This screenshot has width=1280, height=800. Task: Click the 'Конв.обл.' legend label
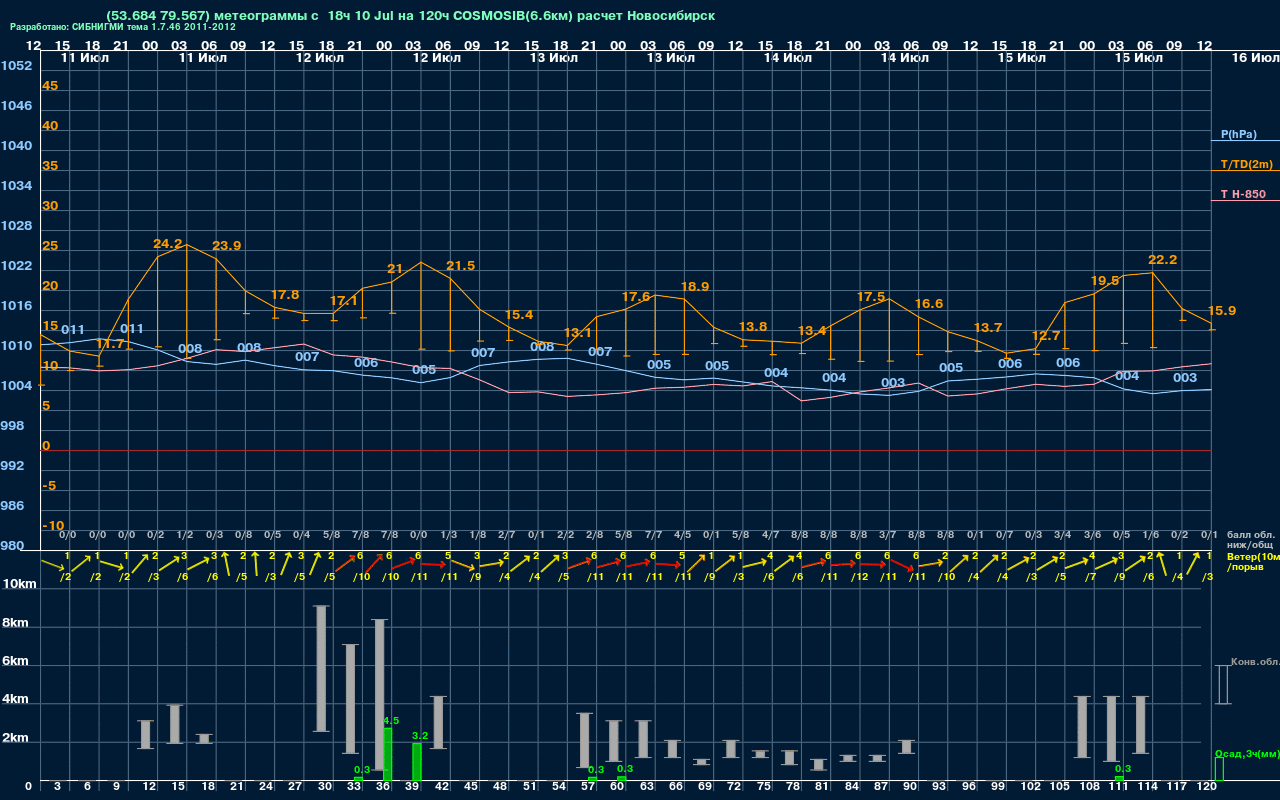pos(1254,662)
